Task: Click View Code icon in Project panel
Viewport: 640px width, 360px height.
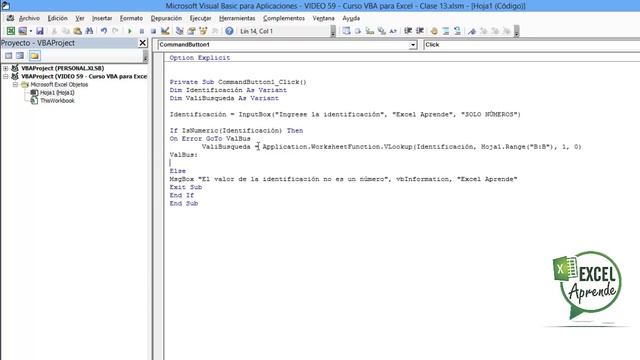Action: click(9, 56)
